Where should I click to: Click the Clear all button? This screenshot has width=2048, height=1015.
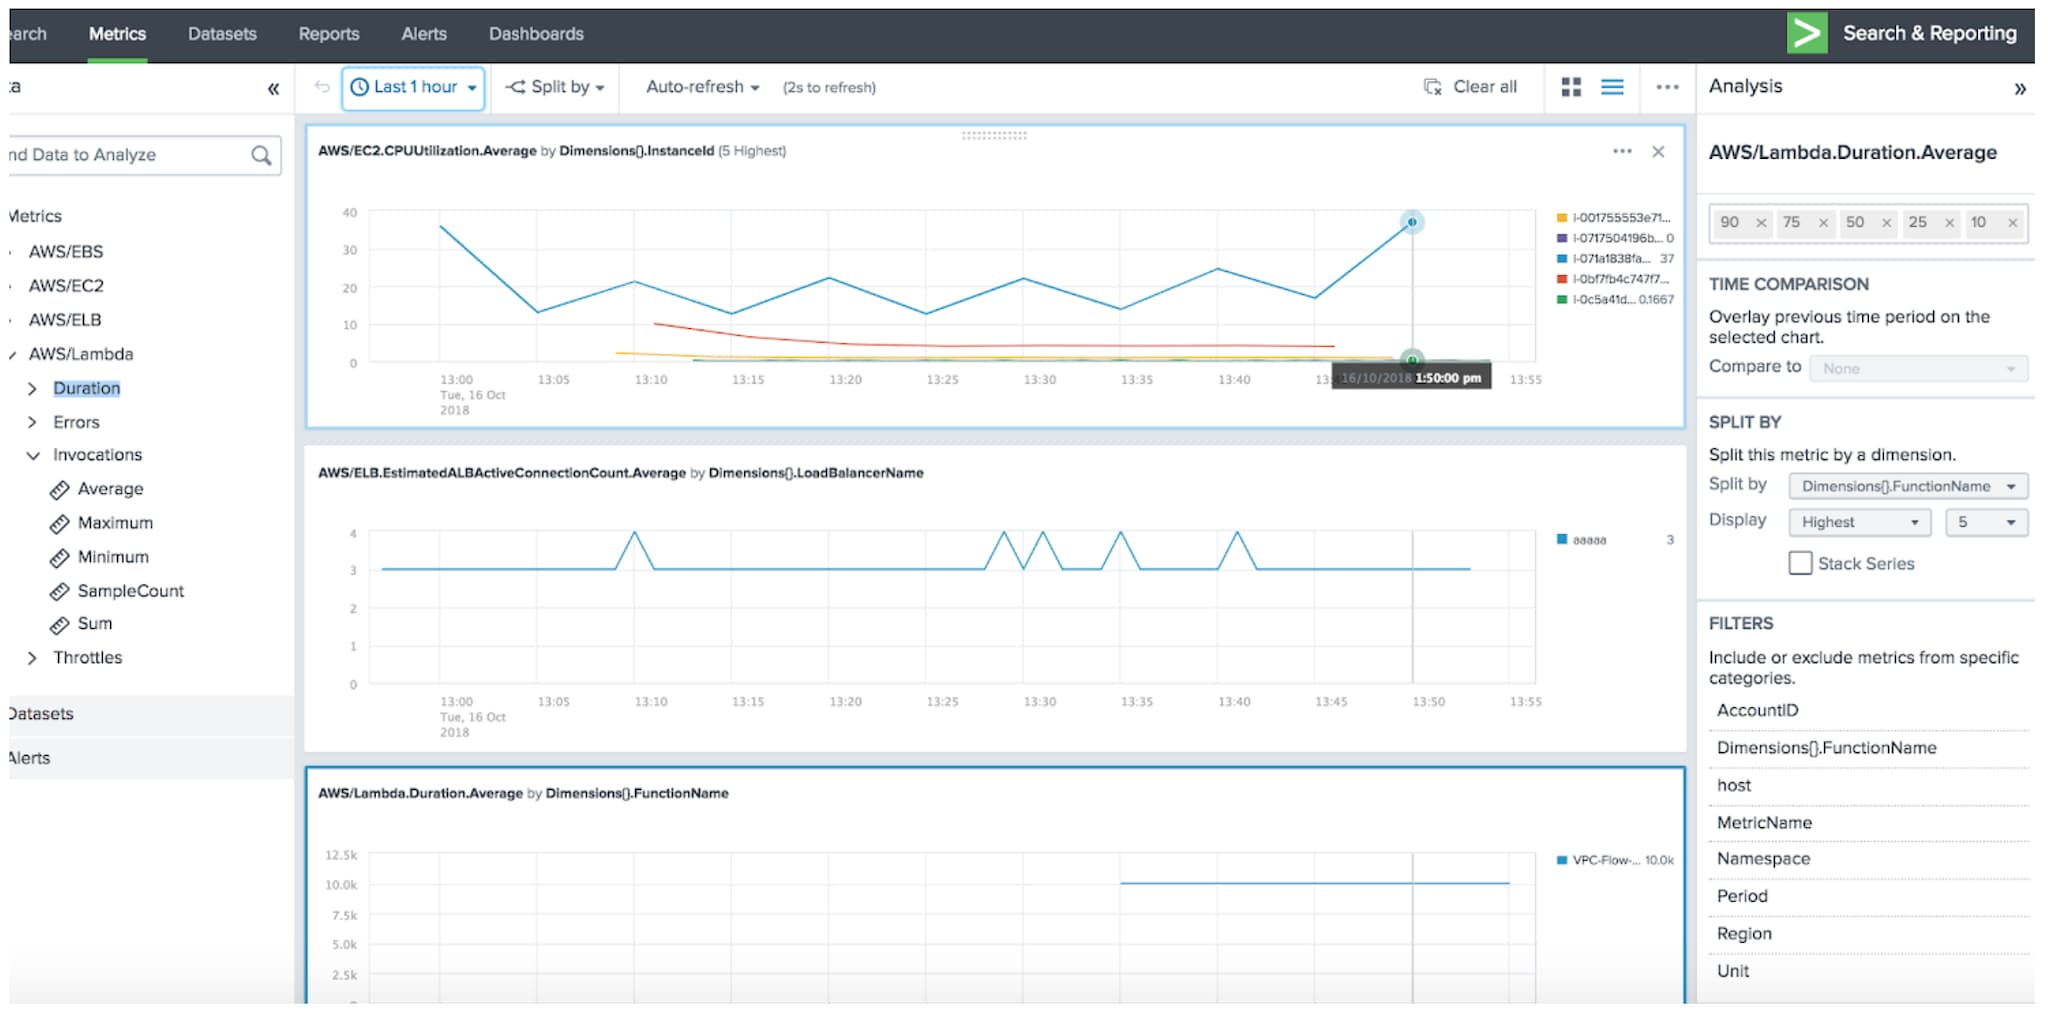(1470, 87)
